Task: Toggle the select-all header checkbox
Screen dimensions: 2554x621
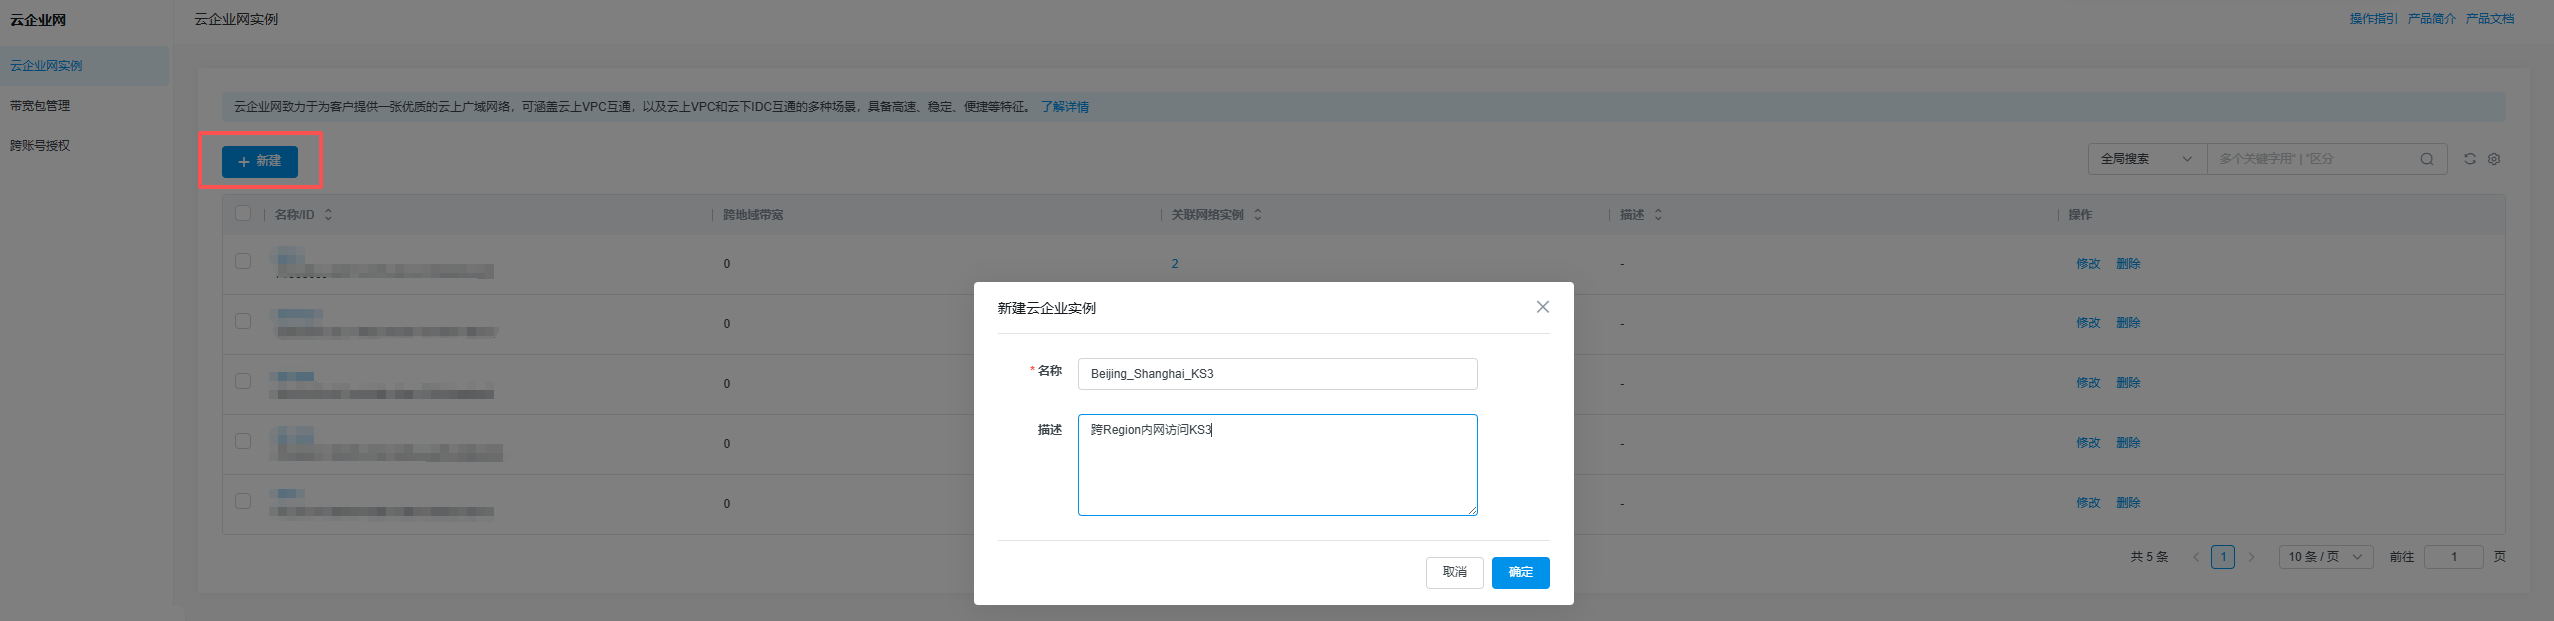Action: tap(243, 214)
